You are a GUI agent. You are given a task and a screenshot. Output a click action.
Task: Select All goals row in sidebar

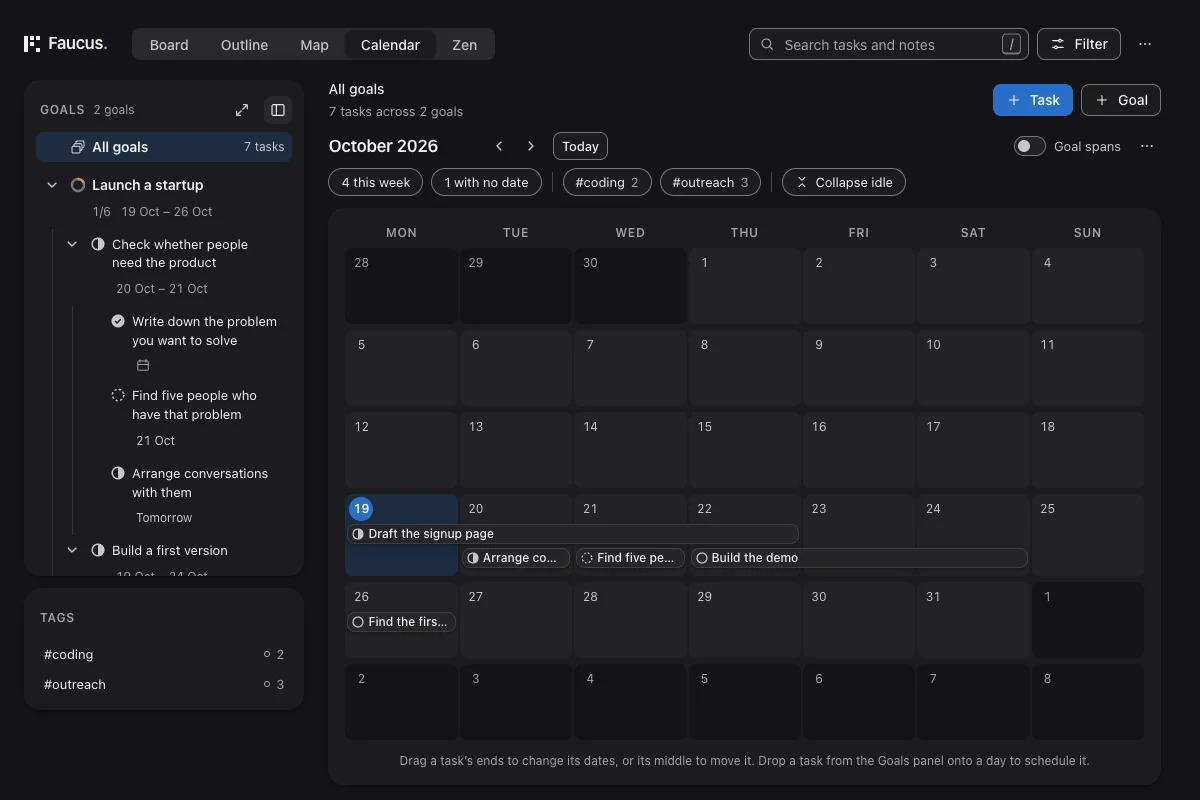164,147
